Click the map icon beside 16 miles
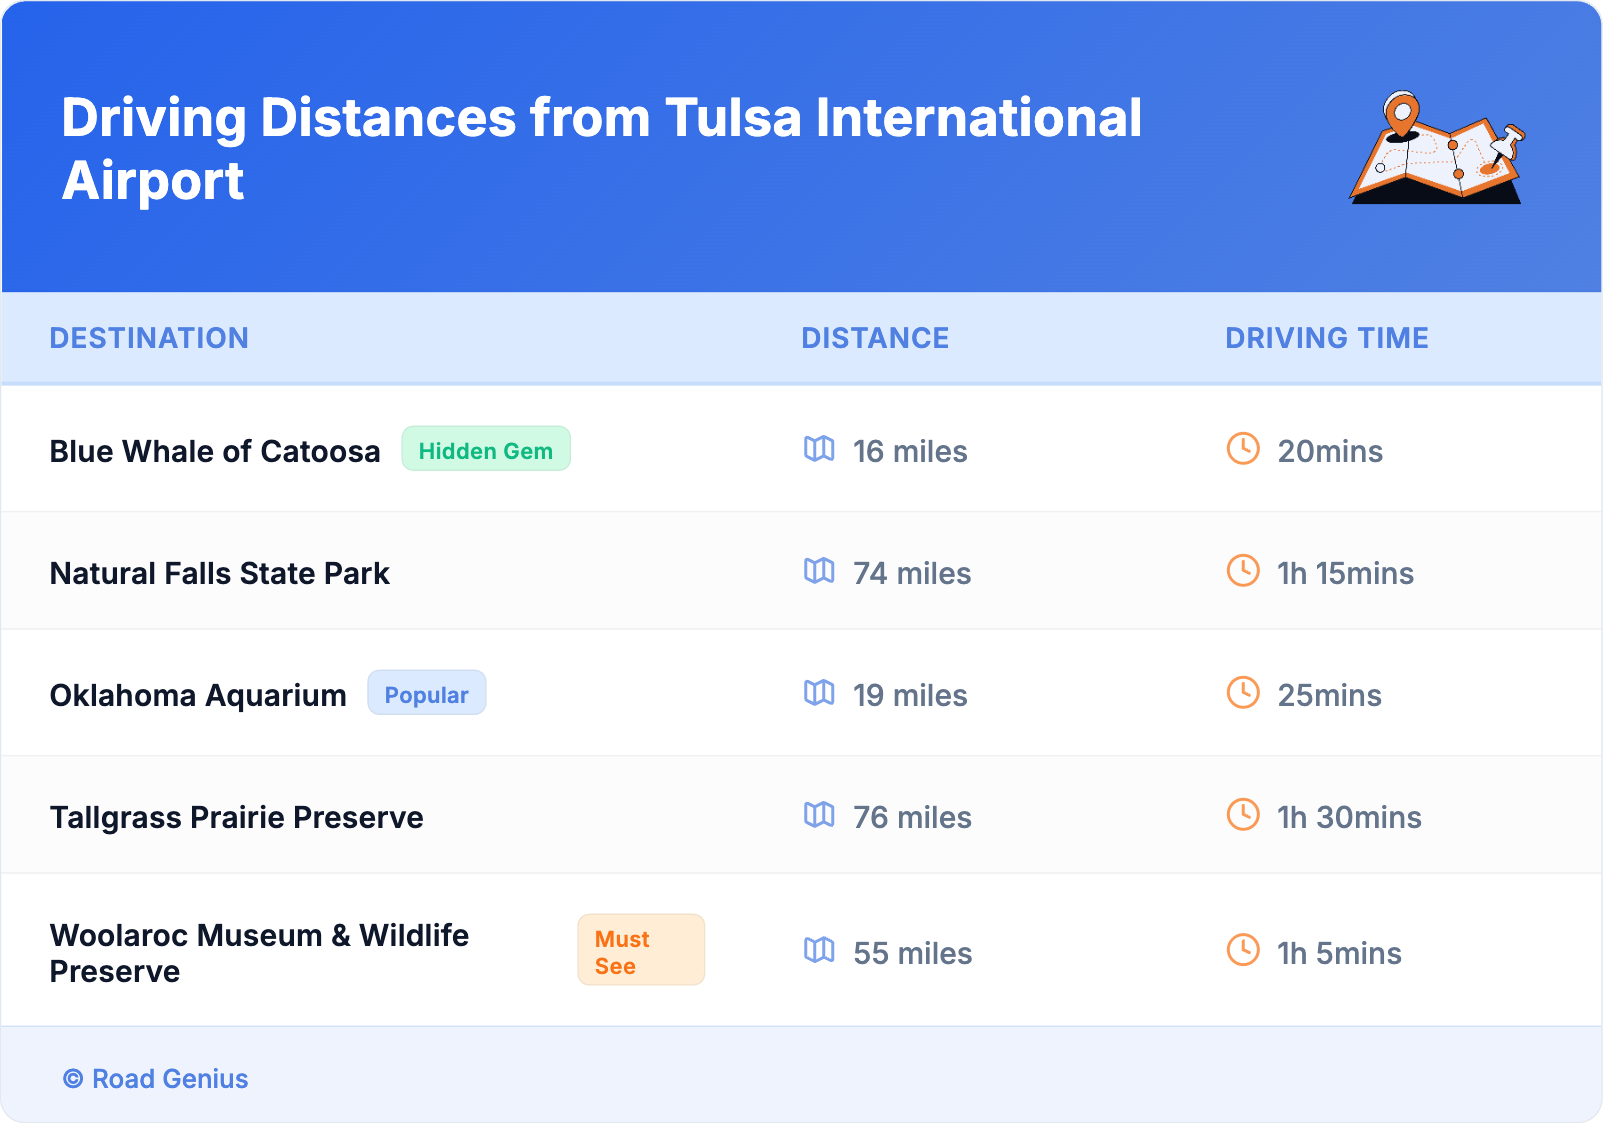 click(819, 449)
